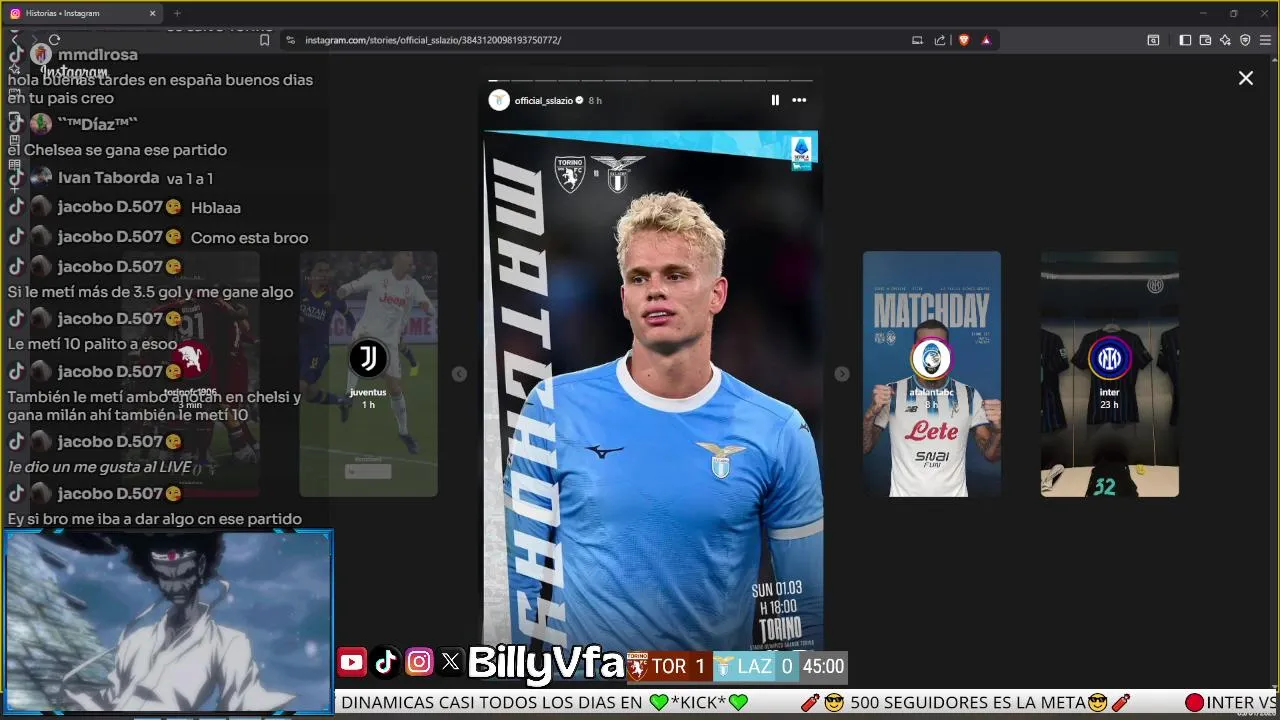
Task: Open the Leo AI sparkle icon
Action: click(x=1225, y=40)
